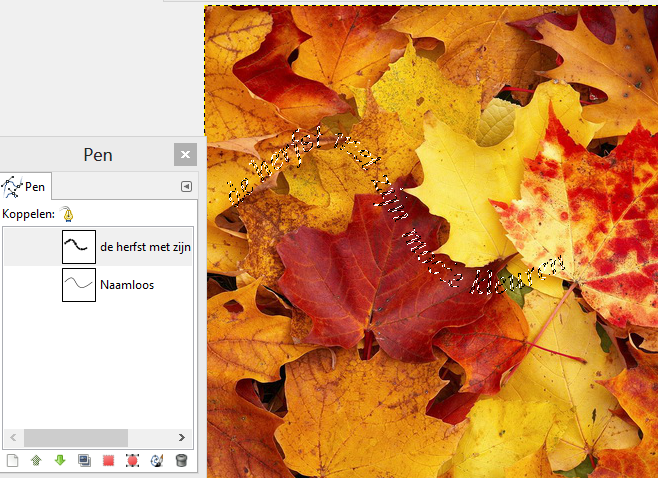Image resolution: width=658 pixels, height=478 pixels.
Task: Lower the selected path with green down arrow
Action: [61, 461]
